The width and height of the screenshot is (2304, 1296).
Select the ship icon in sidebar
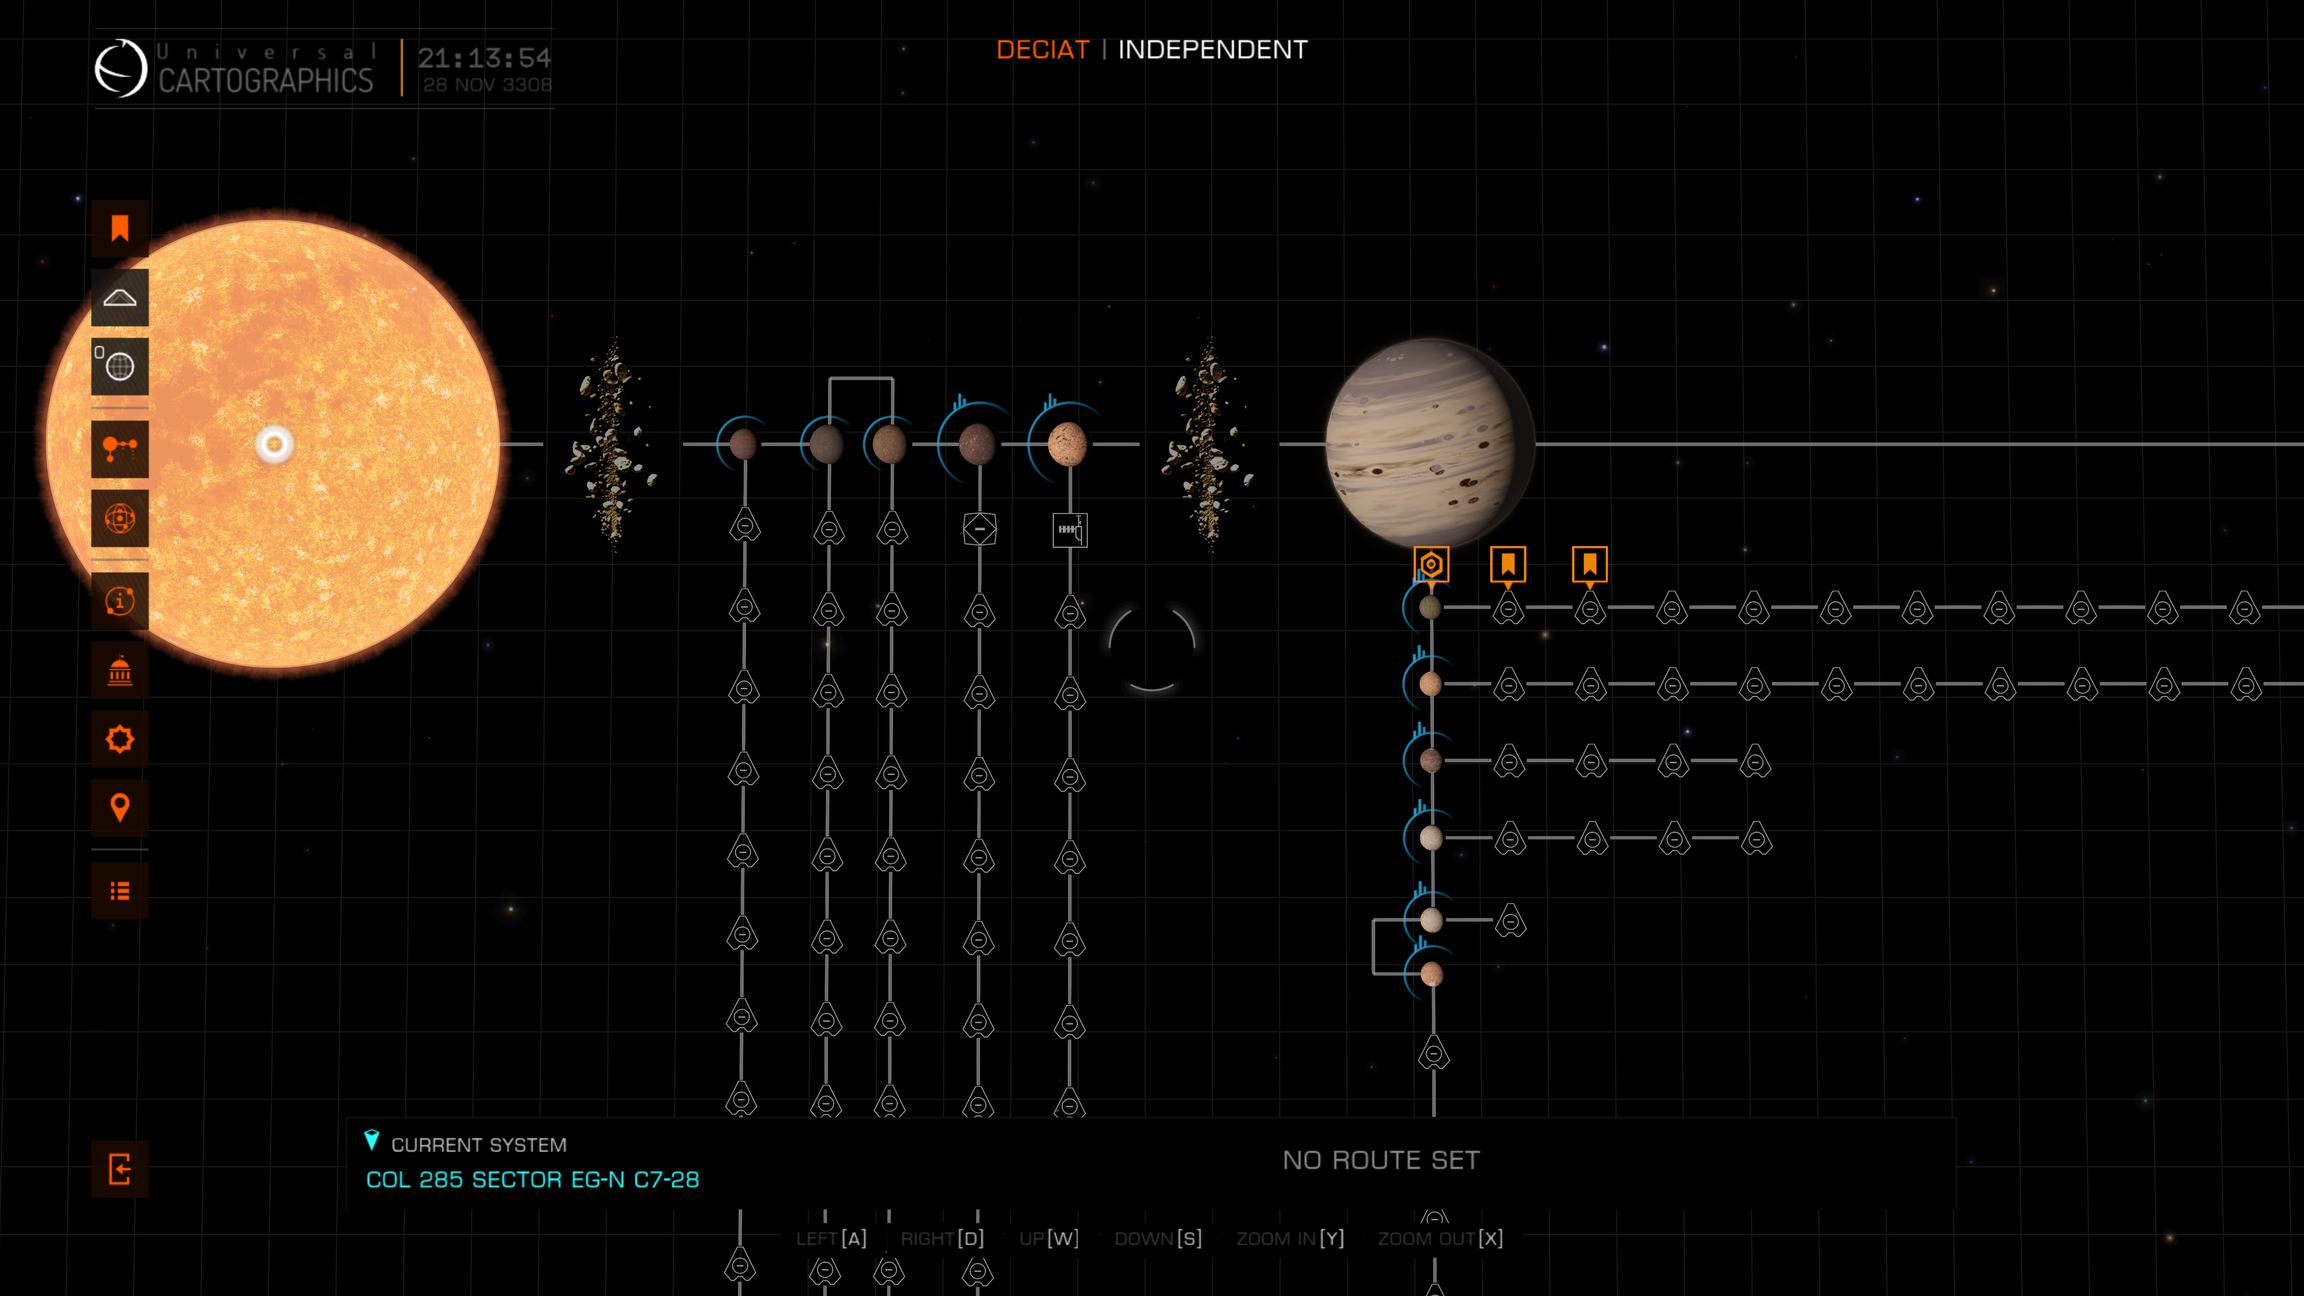click(x=120, y=298)
